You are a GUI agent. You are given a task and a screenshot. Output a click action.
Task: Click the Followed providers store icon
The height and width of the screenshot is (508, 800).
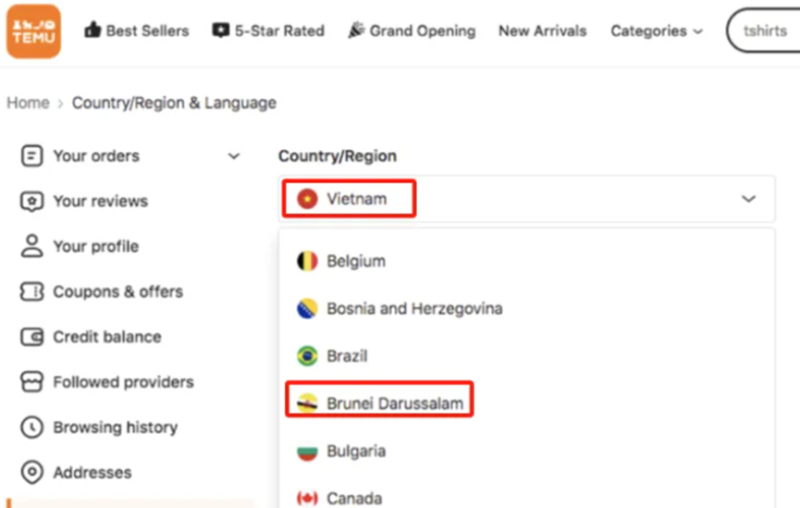[x=33, y=382]
